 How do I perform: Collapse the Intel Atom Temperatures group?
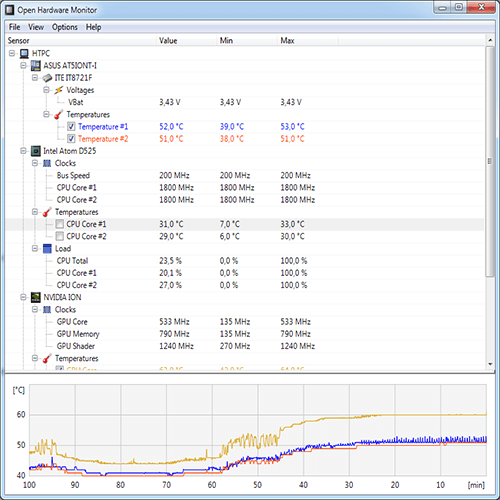click(x=35, y=212)
